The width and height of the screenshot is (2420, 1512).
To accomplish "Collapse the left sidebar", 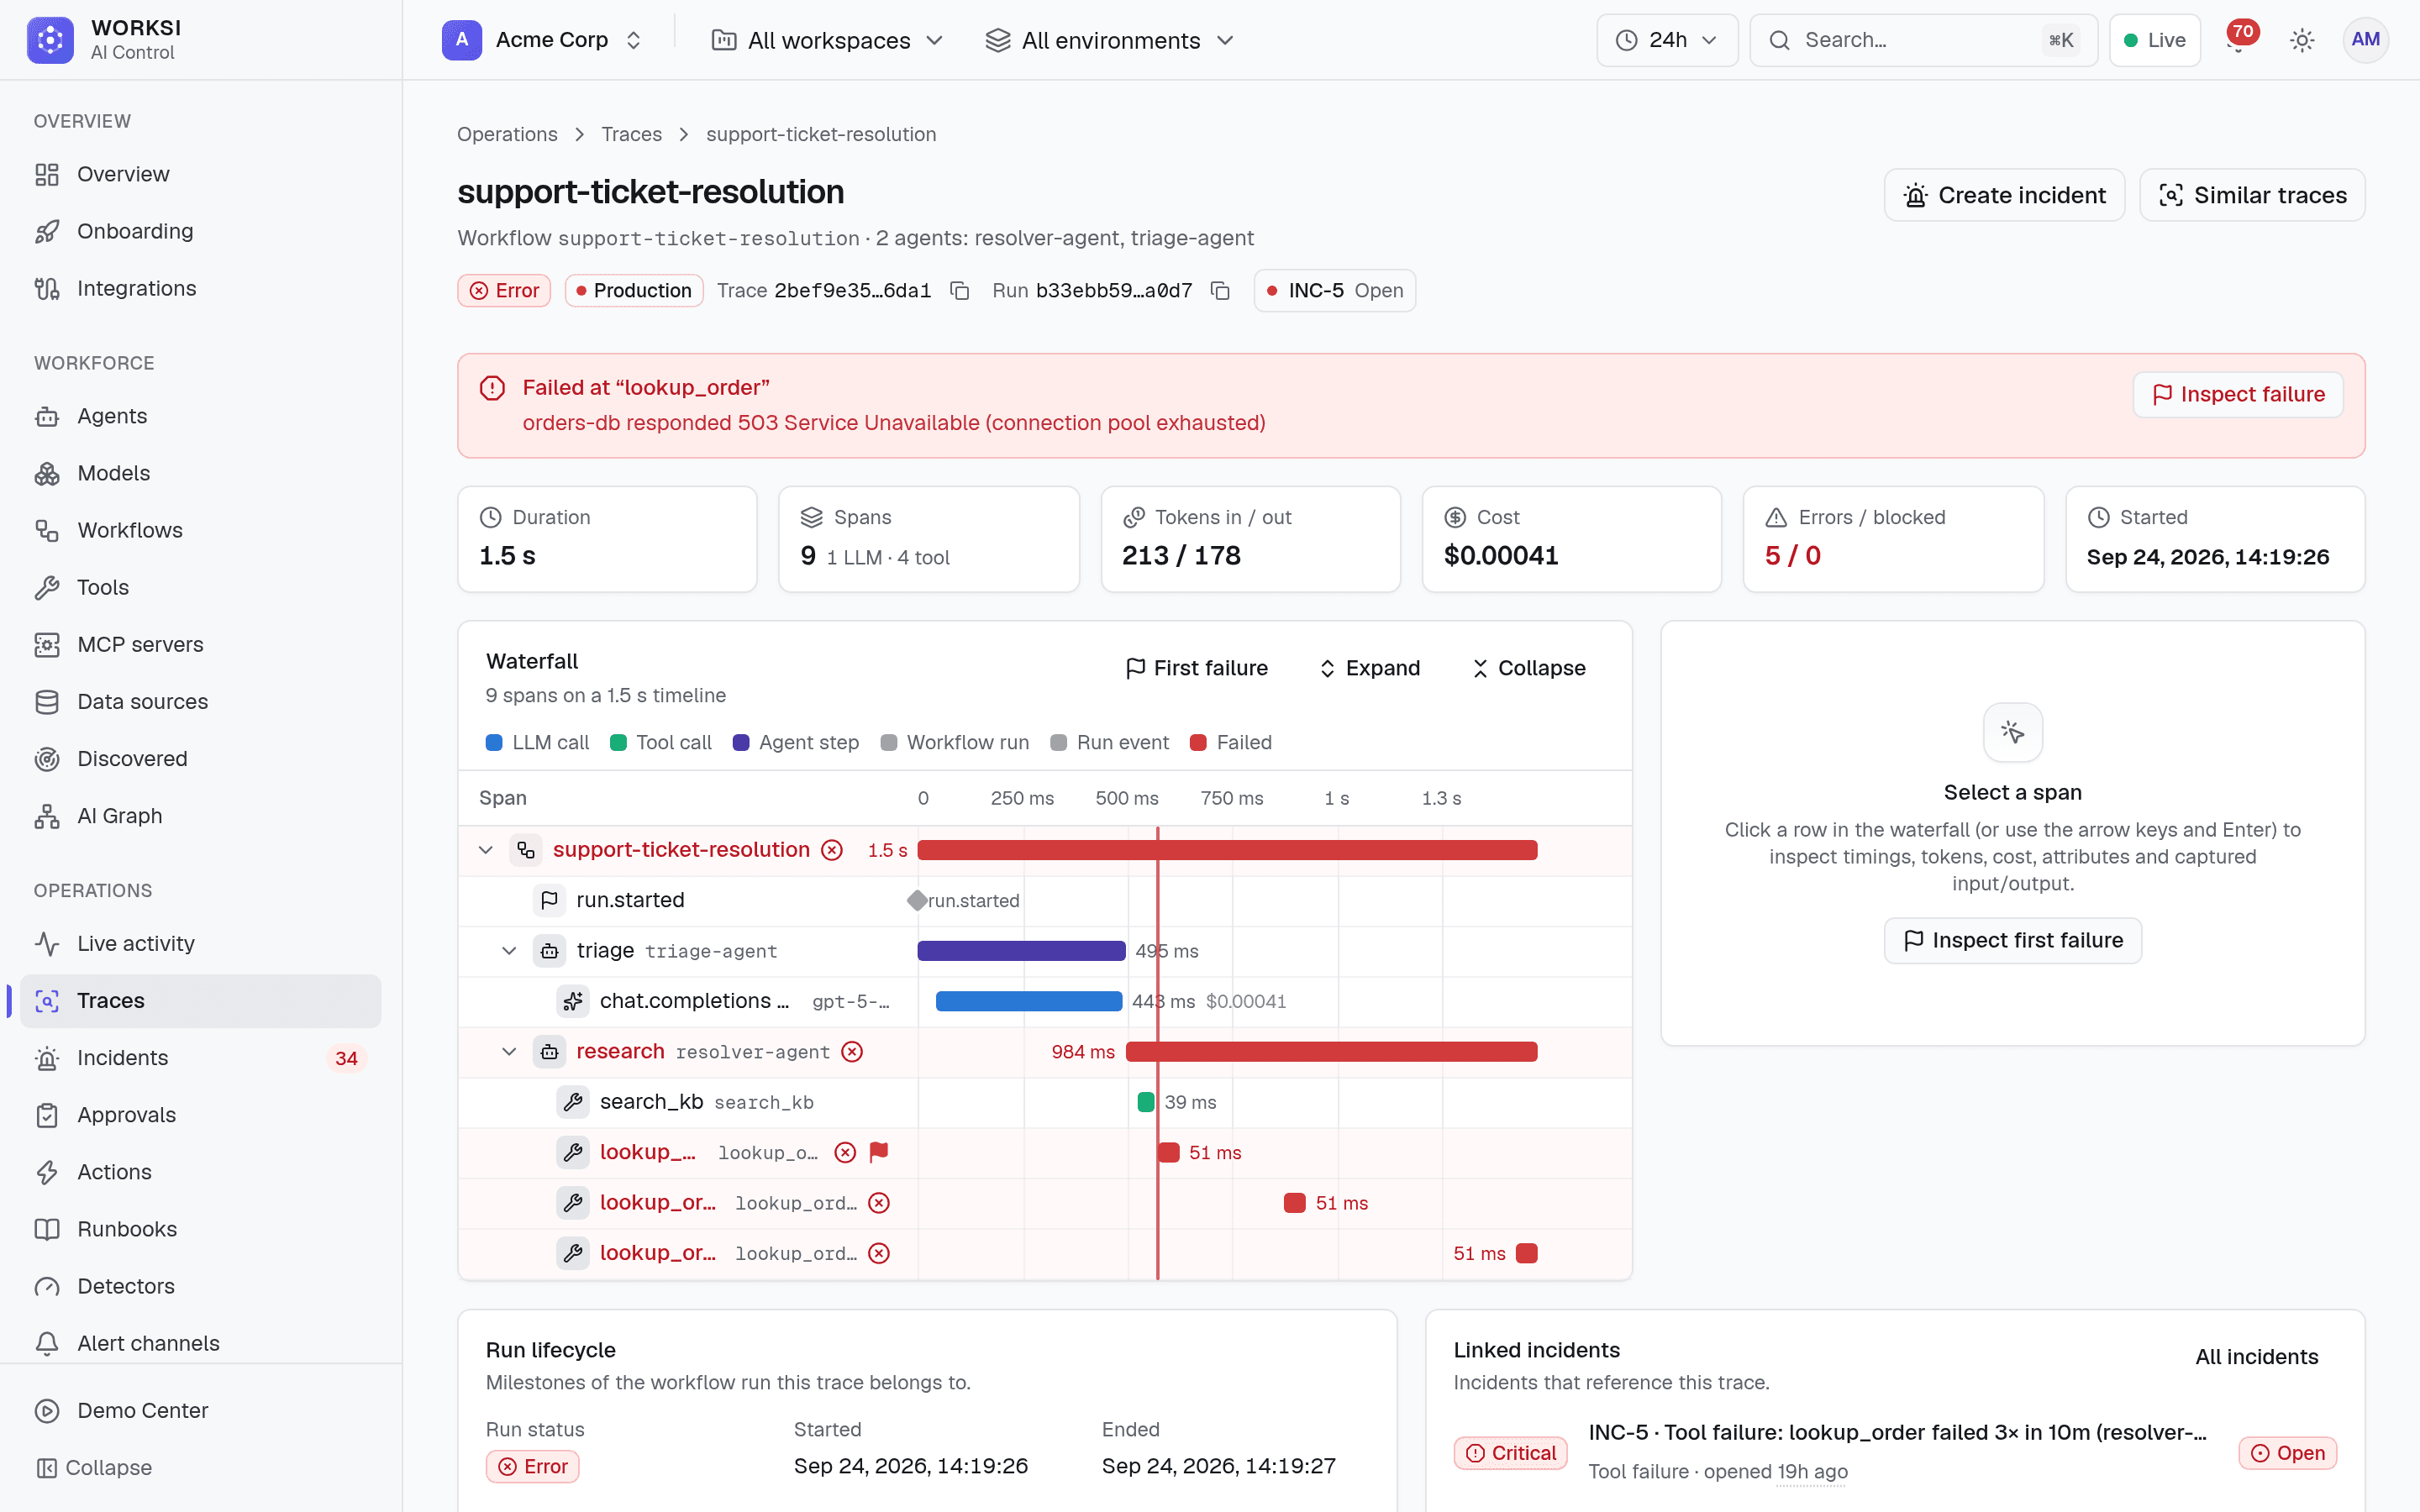I will [x=95, y=1467].
